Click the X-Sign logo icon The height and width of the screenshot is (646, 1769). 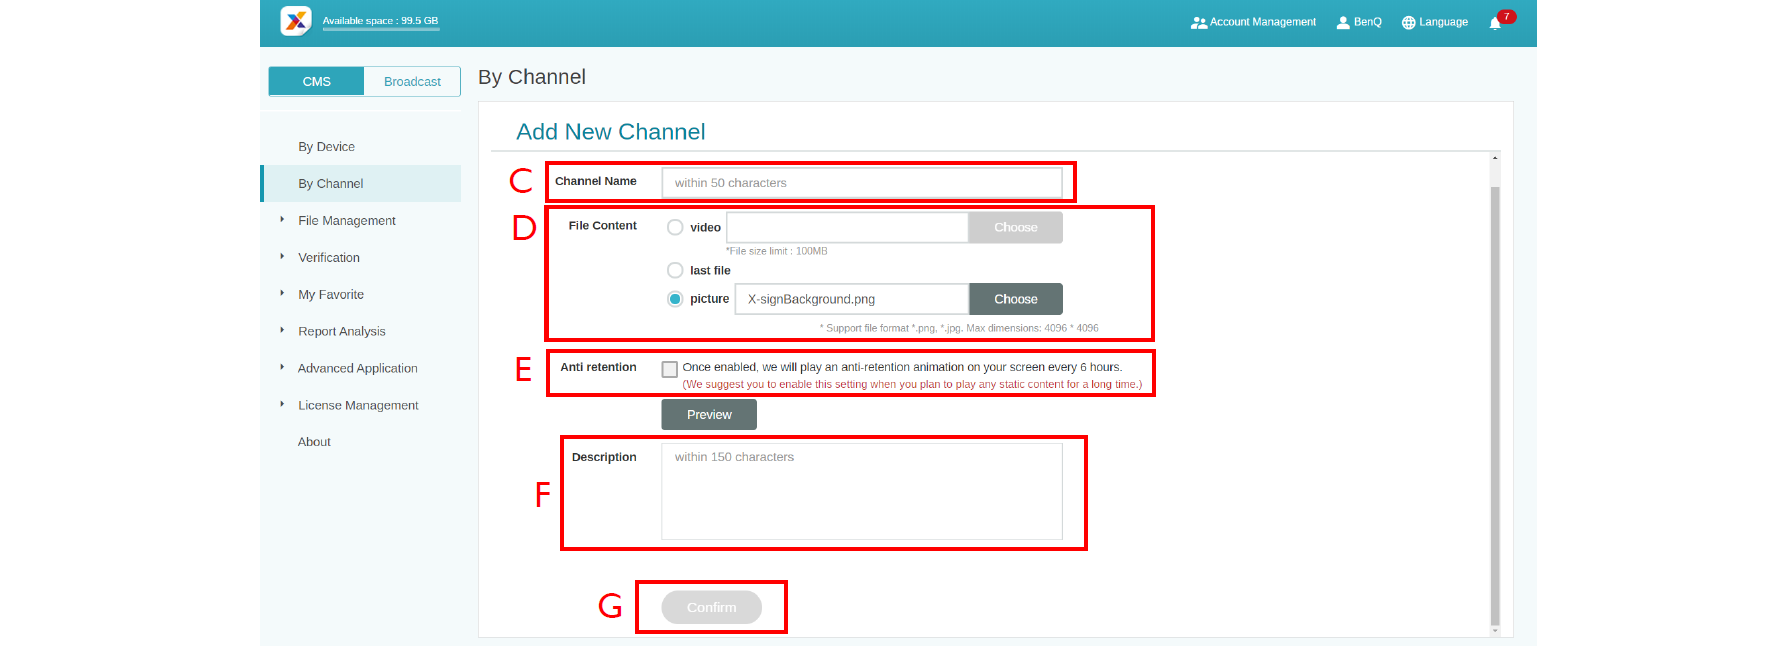[296, 21]
